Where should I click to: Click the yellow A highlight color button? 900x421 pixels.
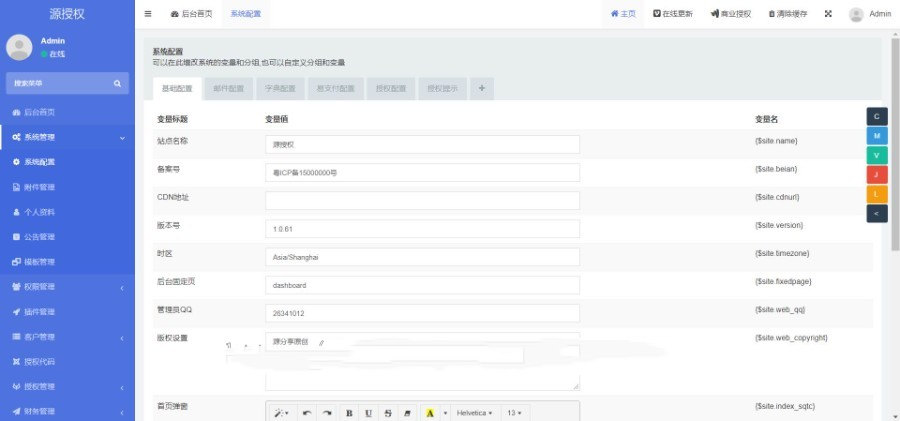pyautogui.click(x=430, y=412)
